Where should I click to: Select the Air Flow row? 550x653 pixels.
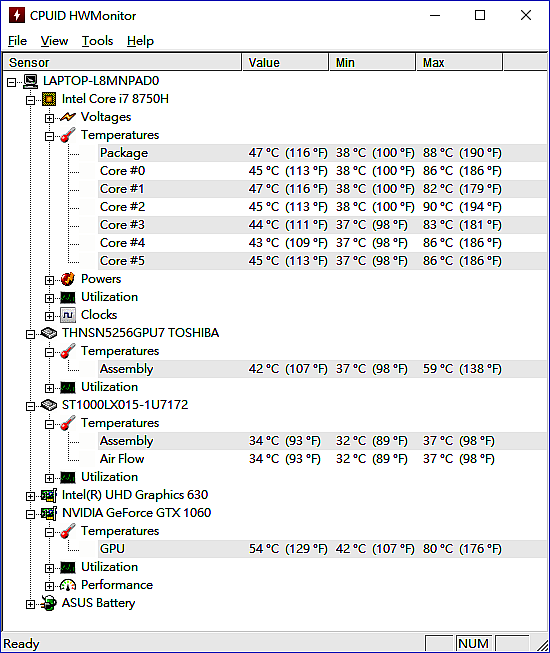click(322, 459)
